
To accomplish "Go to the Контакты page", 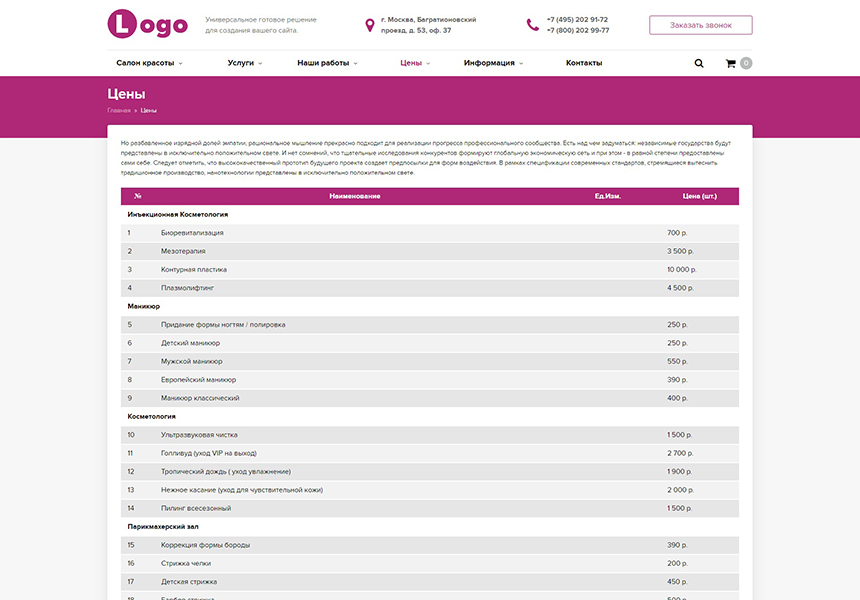I will (x=584, y=63).
